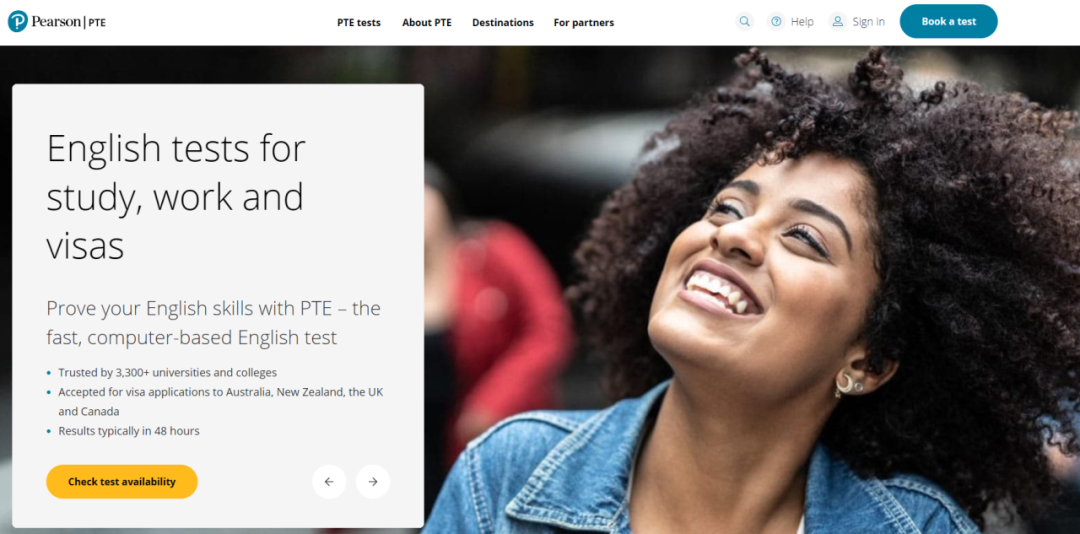Open the search magnifier icon

point(745,21)
